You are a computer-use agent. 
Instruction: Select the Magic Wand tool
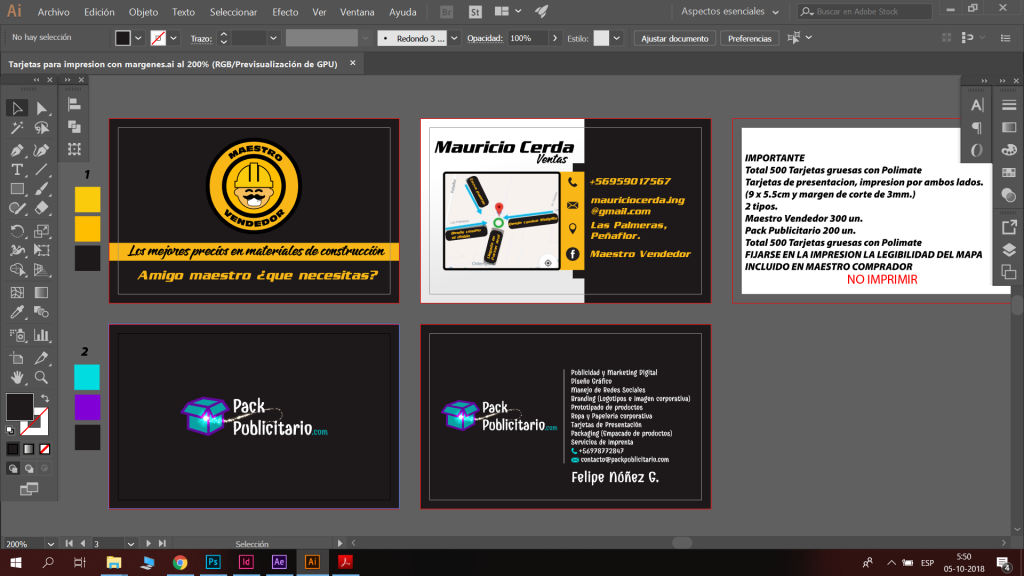17,128
